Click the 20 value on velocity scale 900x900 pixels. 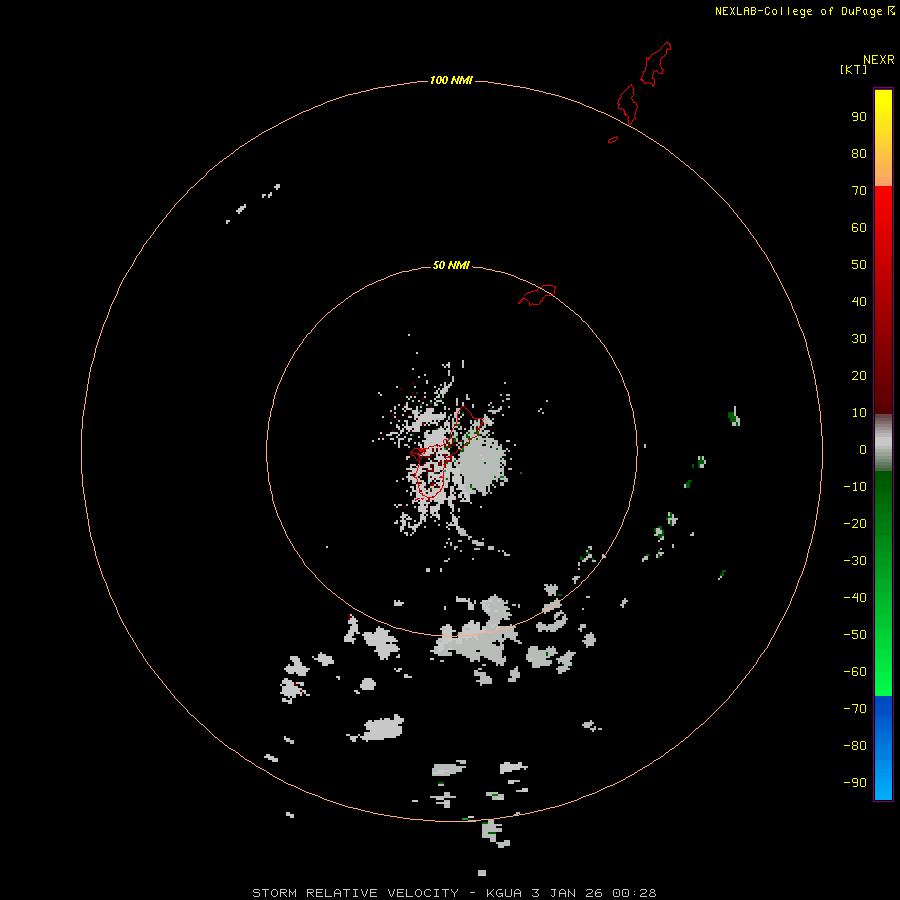(x=859, y=376)
